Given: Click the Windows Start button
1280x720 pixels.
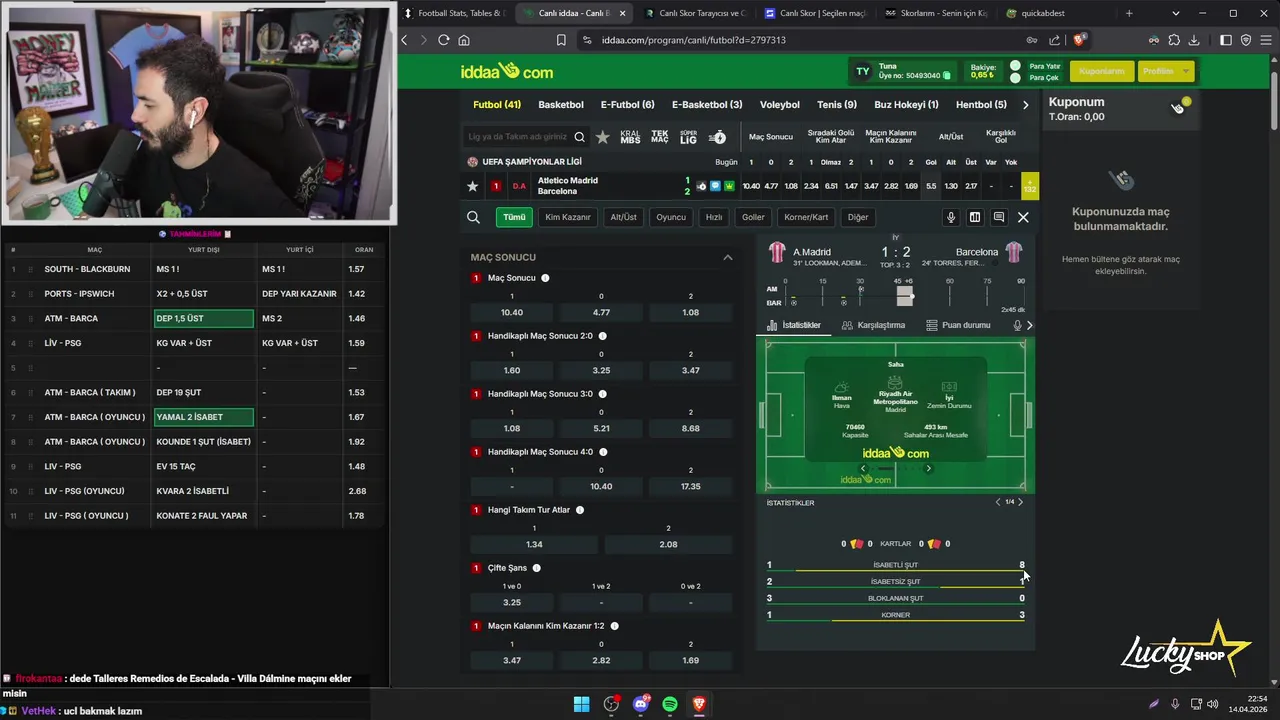Looking at the screenshot, I should 581,704.
